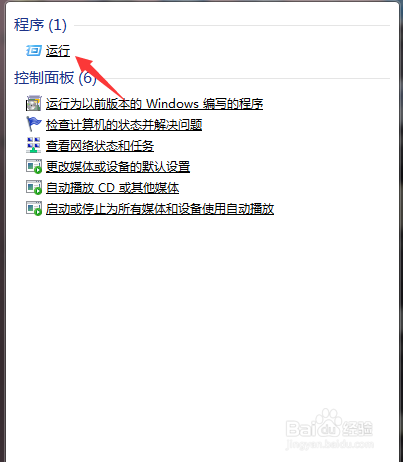Open 运行为以前版本的 Windows 编写的程序
This screenshot has width=403, height=462.
(x=154, y=104)
